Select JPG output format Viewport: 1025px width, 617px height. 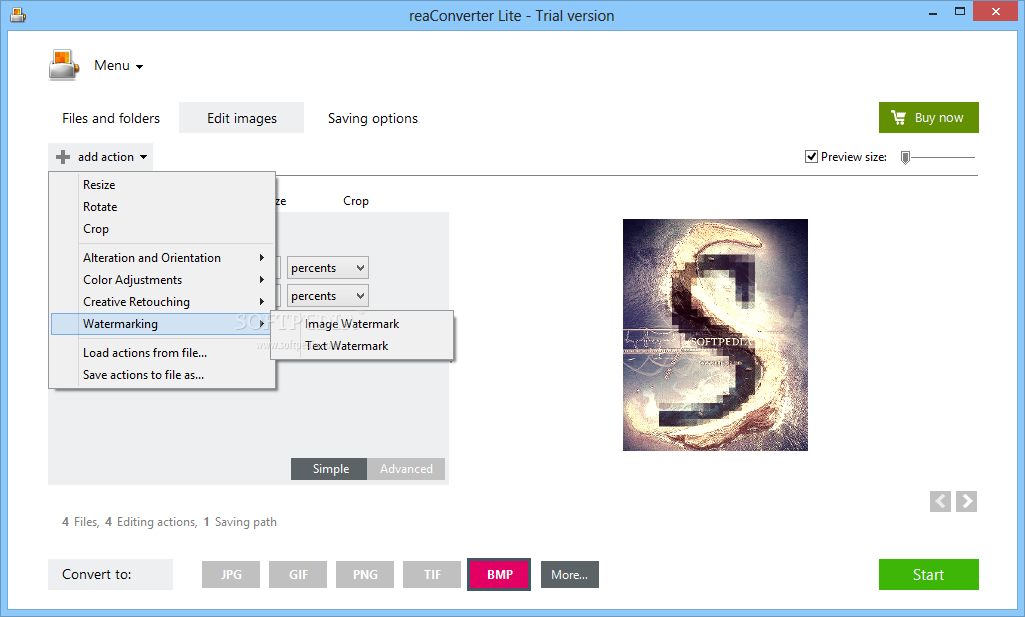click(x=231, y=575)
